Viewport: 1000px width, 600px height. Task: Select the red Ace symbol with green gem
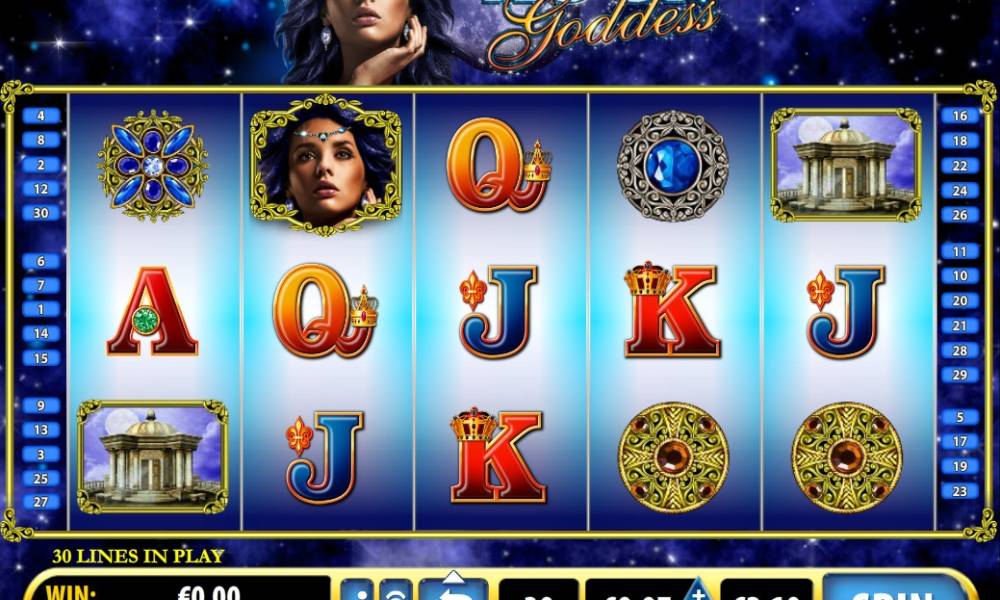tap(152, 311)
